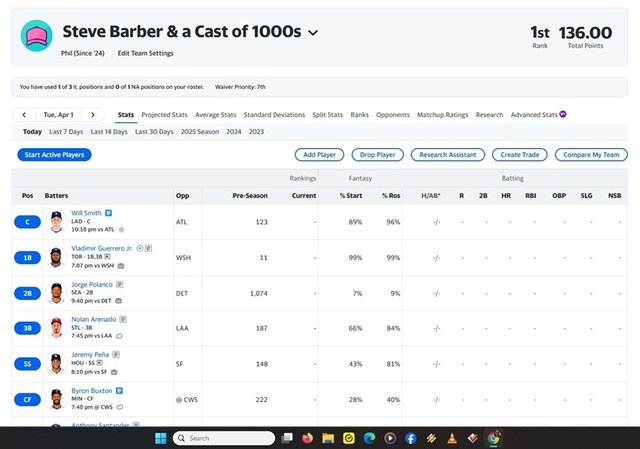The width and height of the screenshot is (640, 449).
Task: Select the 2024 stats filter
Action: point(233,131)
